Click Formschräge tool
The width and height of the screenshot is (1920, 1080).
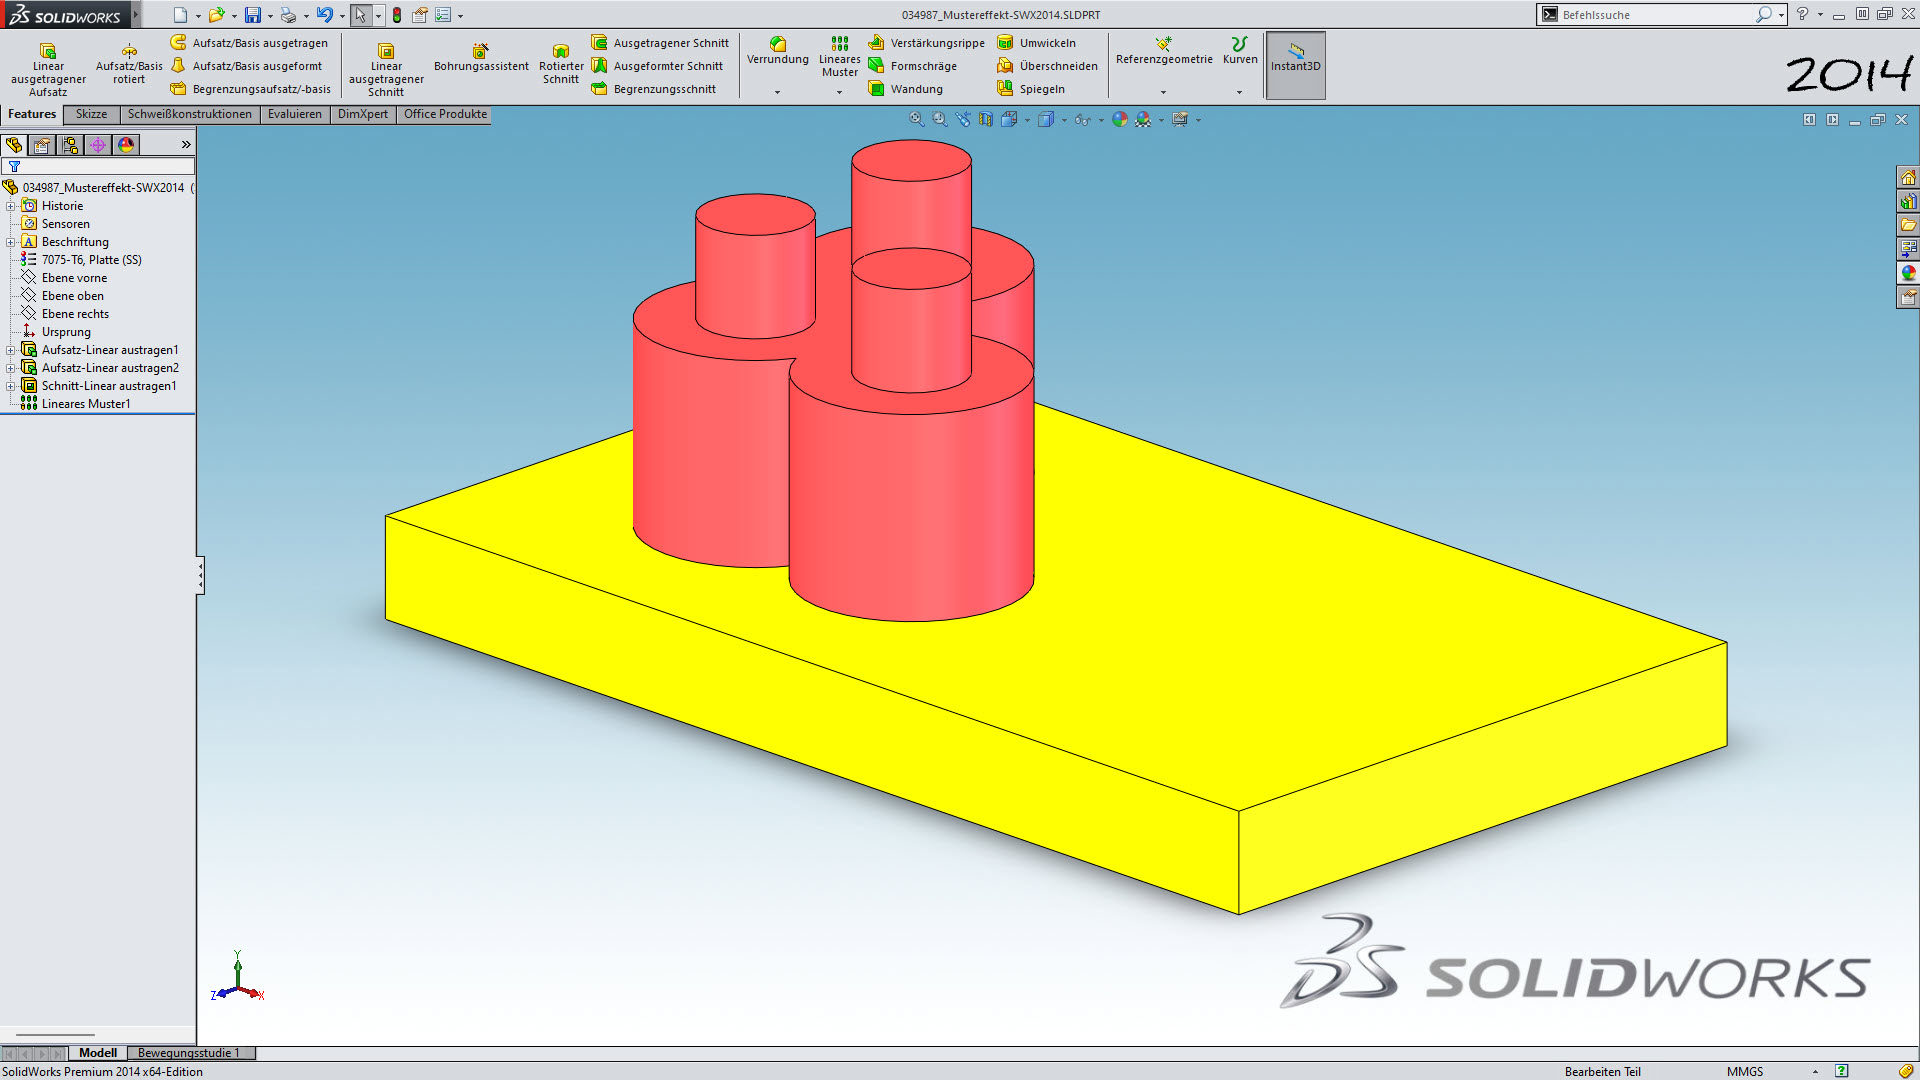pos(913,66)
